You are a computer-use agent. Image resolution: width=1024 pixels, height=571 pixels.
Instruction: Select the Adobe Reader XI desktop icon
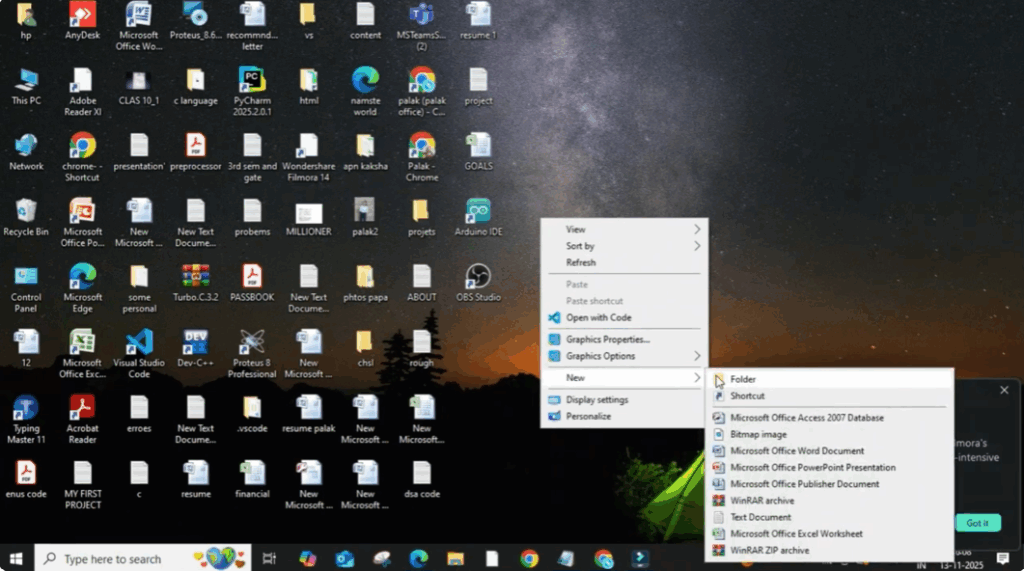(82, 91)
